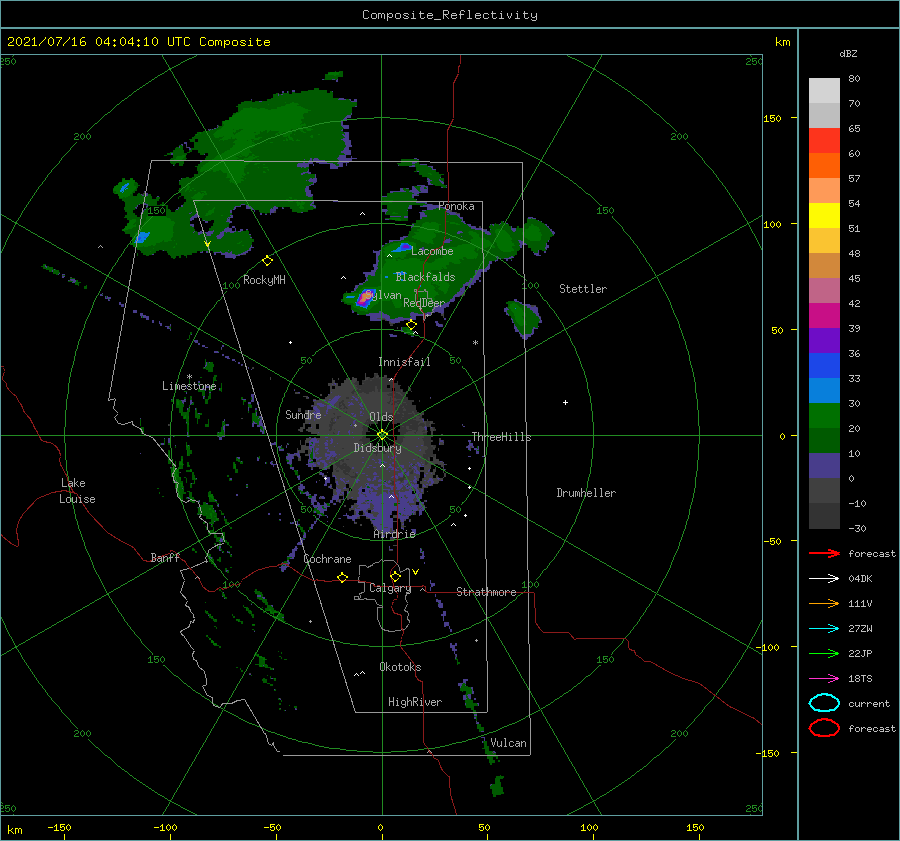Click the yellow diamond marker near Cochrane
This screenshot has width=900, height=841.
(x=342, y=578)
